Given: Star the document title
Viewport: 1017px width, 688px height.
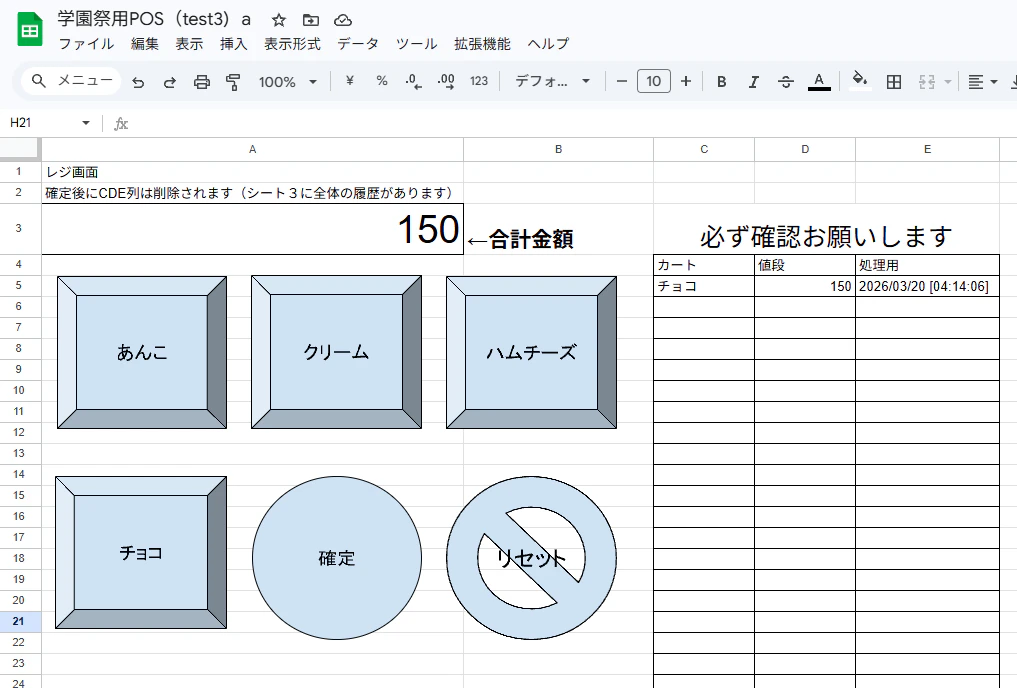Looking at the screenshot, I should (x=279, y=20).
